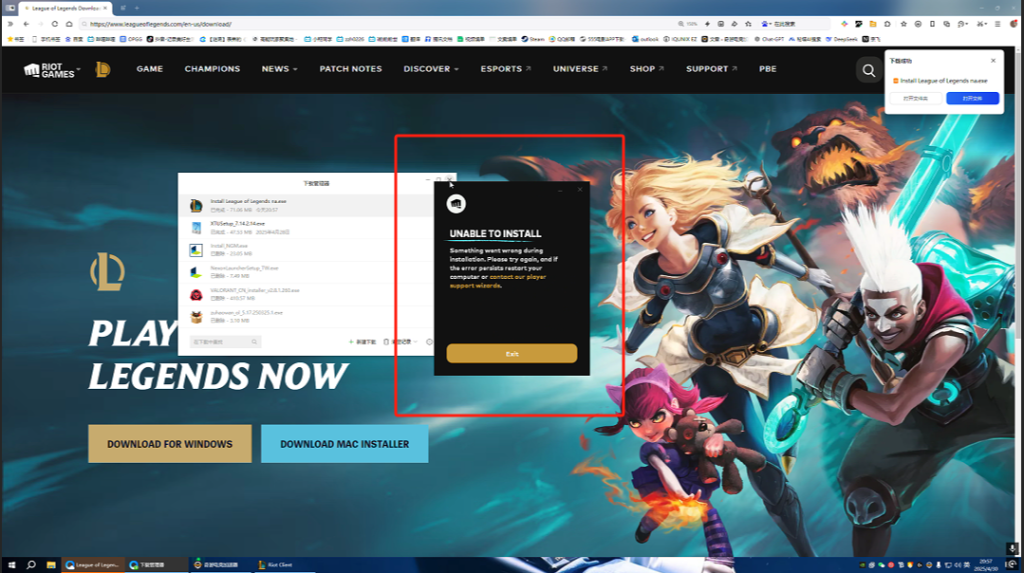The image size is (1024, 573).
Task: Click the website search magnifier icon
Action: (x=869, y=70)
